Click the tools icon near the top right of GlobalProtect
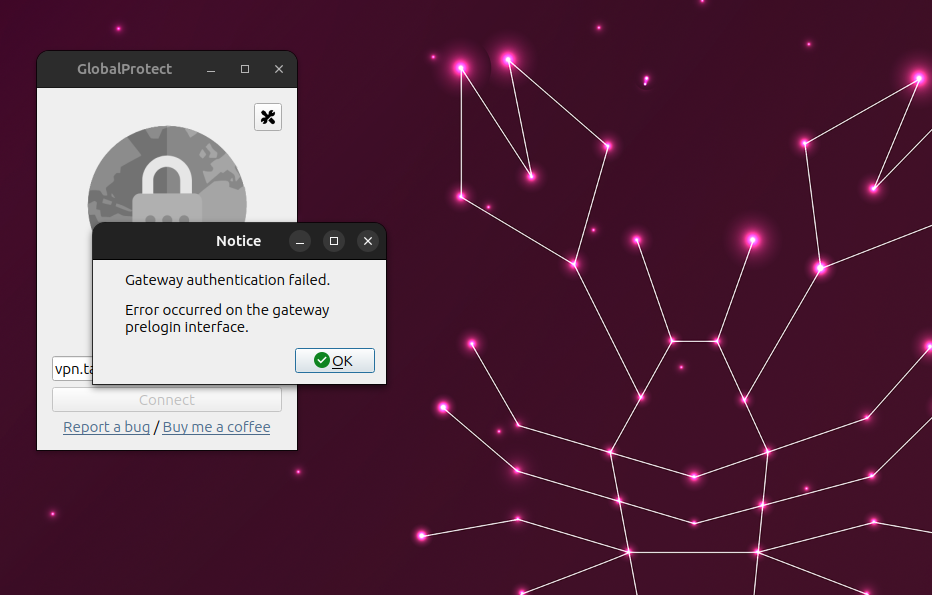The image size is (932, 595). tap(267, 116)
